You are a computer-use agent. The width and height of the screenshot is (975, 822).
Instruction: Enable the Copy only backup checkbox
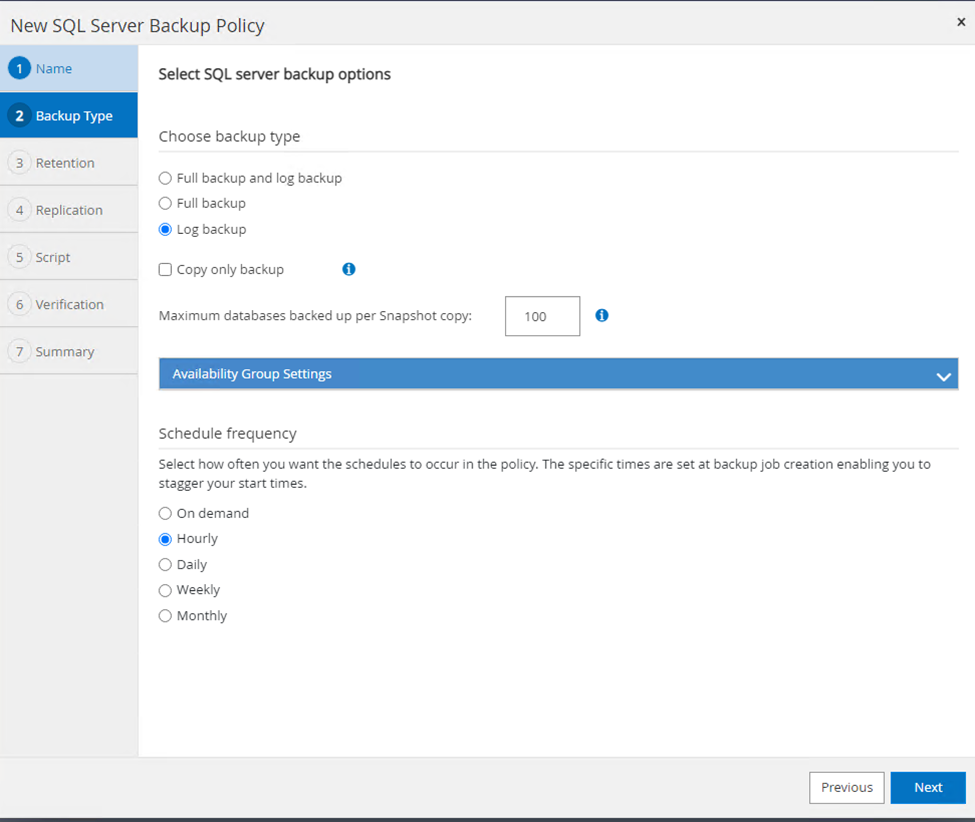coord(166,270)
